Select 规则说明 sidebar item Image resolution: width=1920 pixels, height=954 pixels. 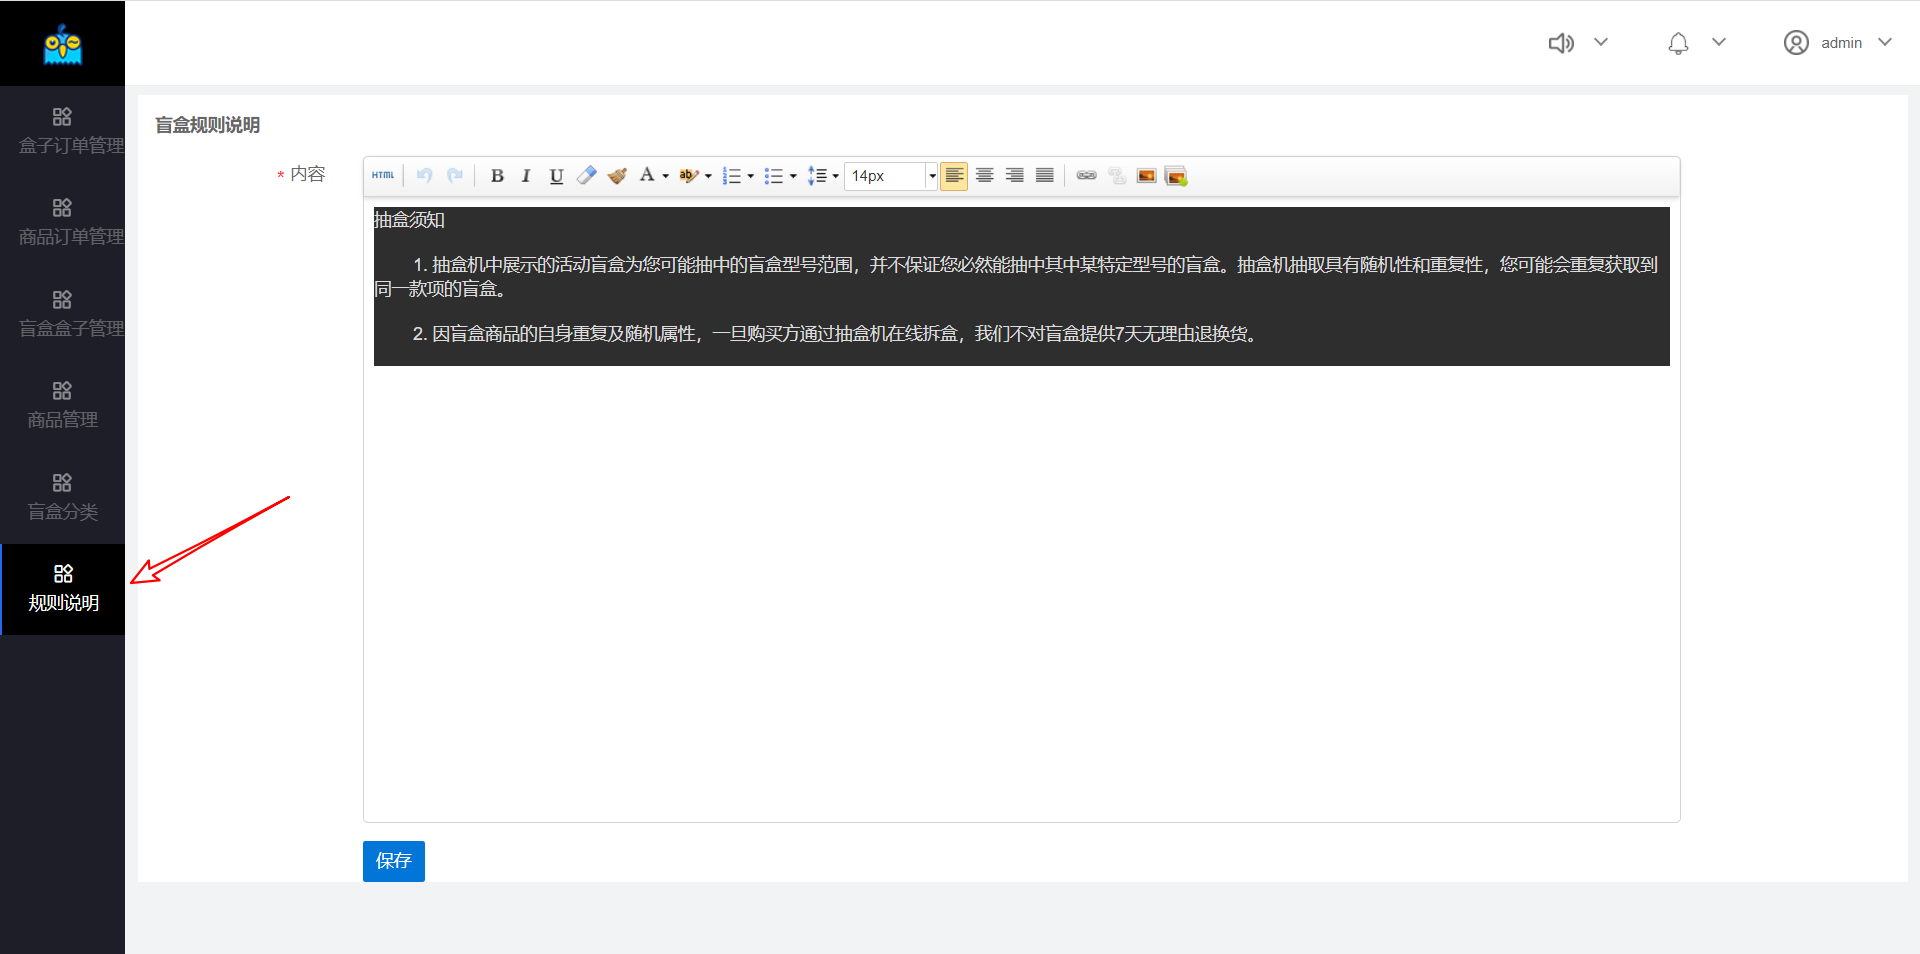[63, 589]
